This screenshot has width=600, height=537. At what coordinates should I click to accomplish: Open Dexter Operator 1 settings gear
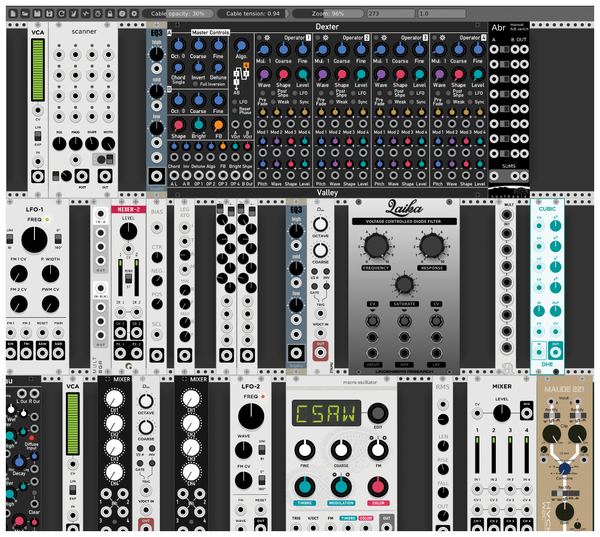(x=267, y=38)
